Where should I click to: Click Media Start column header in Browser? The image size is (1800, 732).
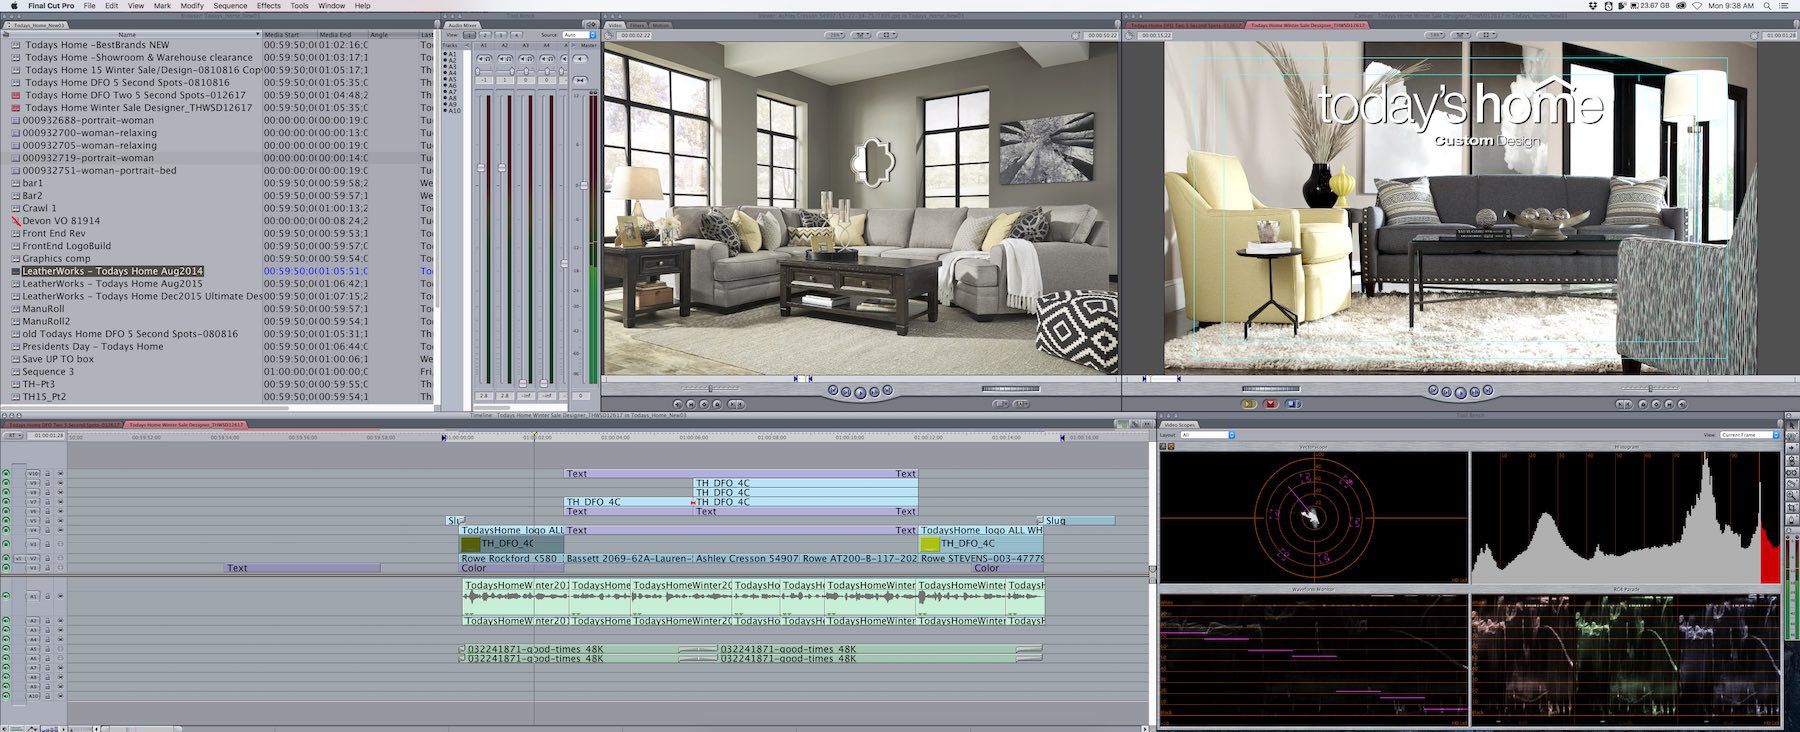point(289,34)
